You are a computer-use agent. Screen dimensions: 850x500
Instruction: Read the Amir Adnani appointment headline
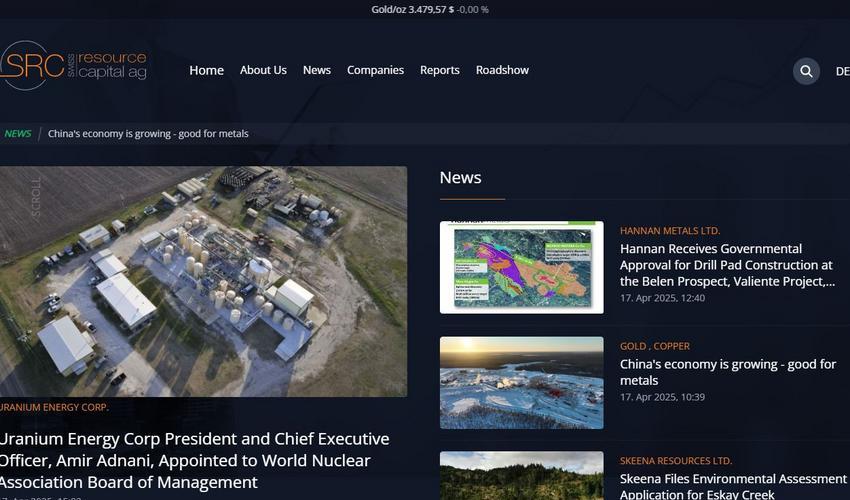pos(195,460)
